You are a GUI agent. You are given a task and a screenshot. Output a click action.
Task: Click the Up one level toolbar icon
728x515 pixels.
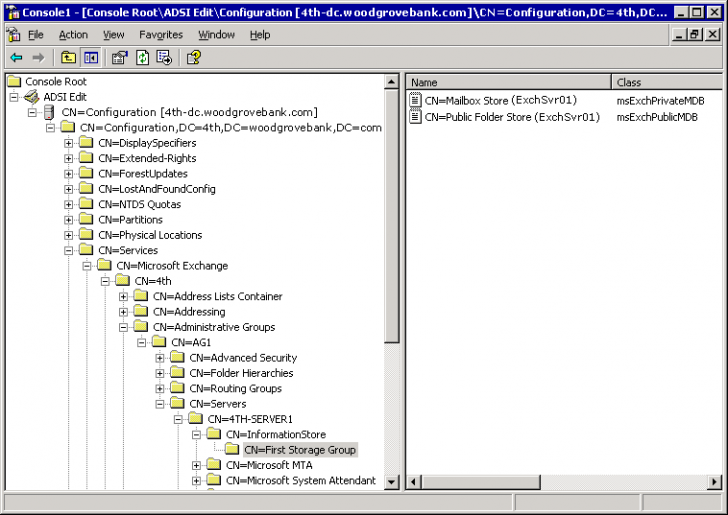coord(69,58)
